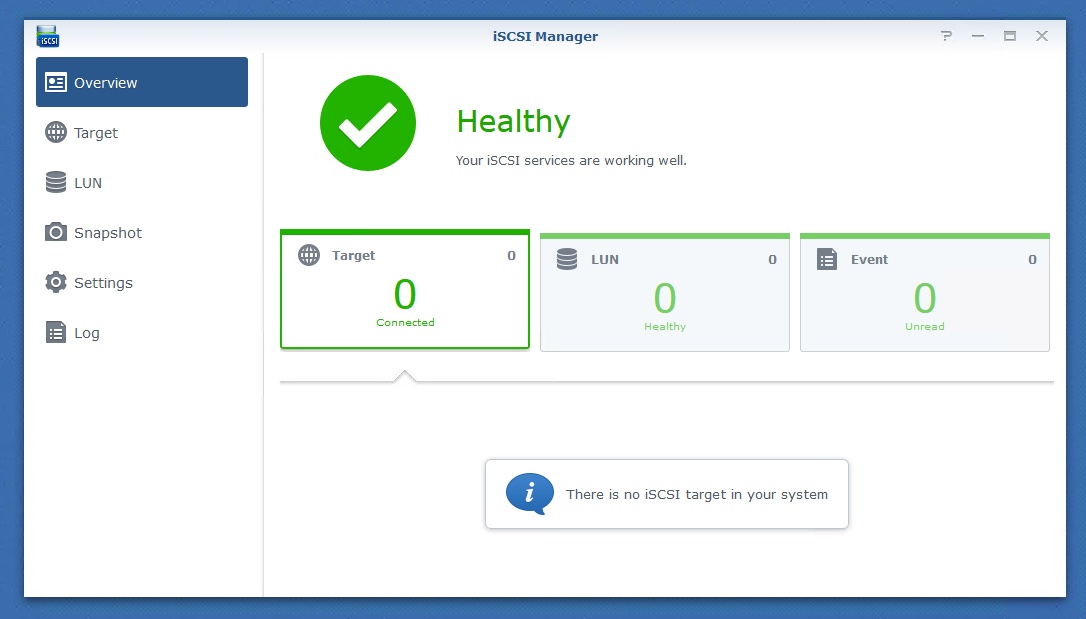Select the LUN Healthy status card
1086x619 pixels.
click(665, 294)
